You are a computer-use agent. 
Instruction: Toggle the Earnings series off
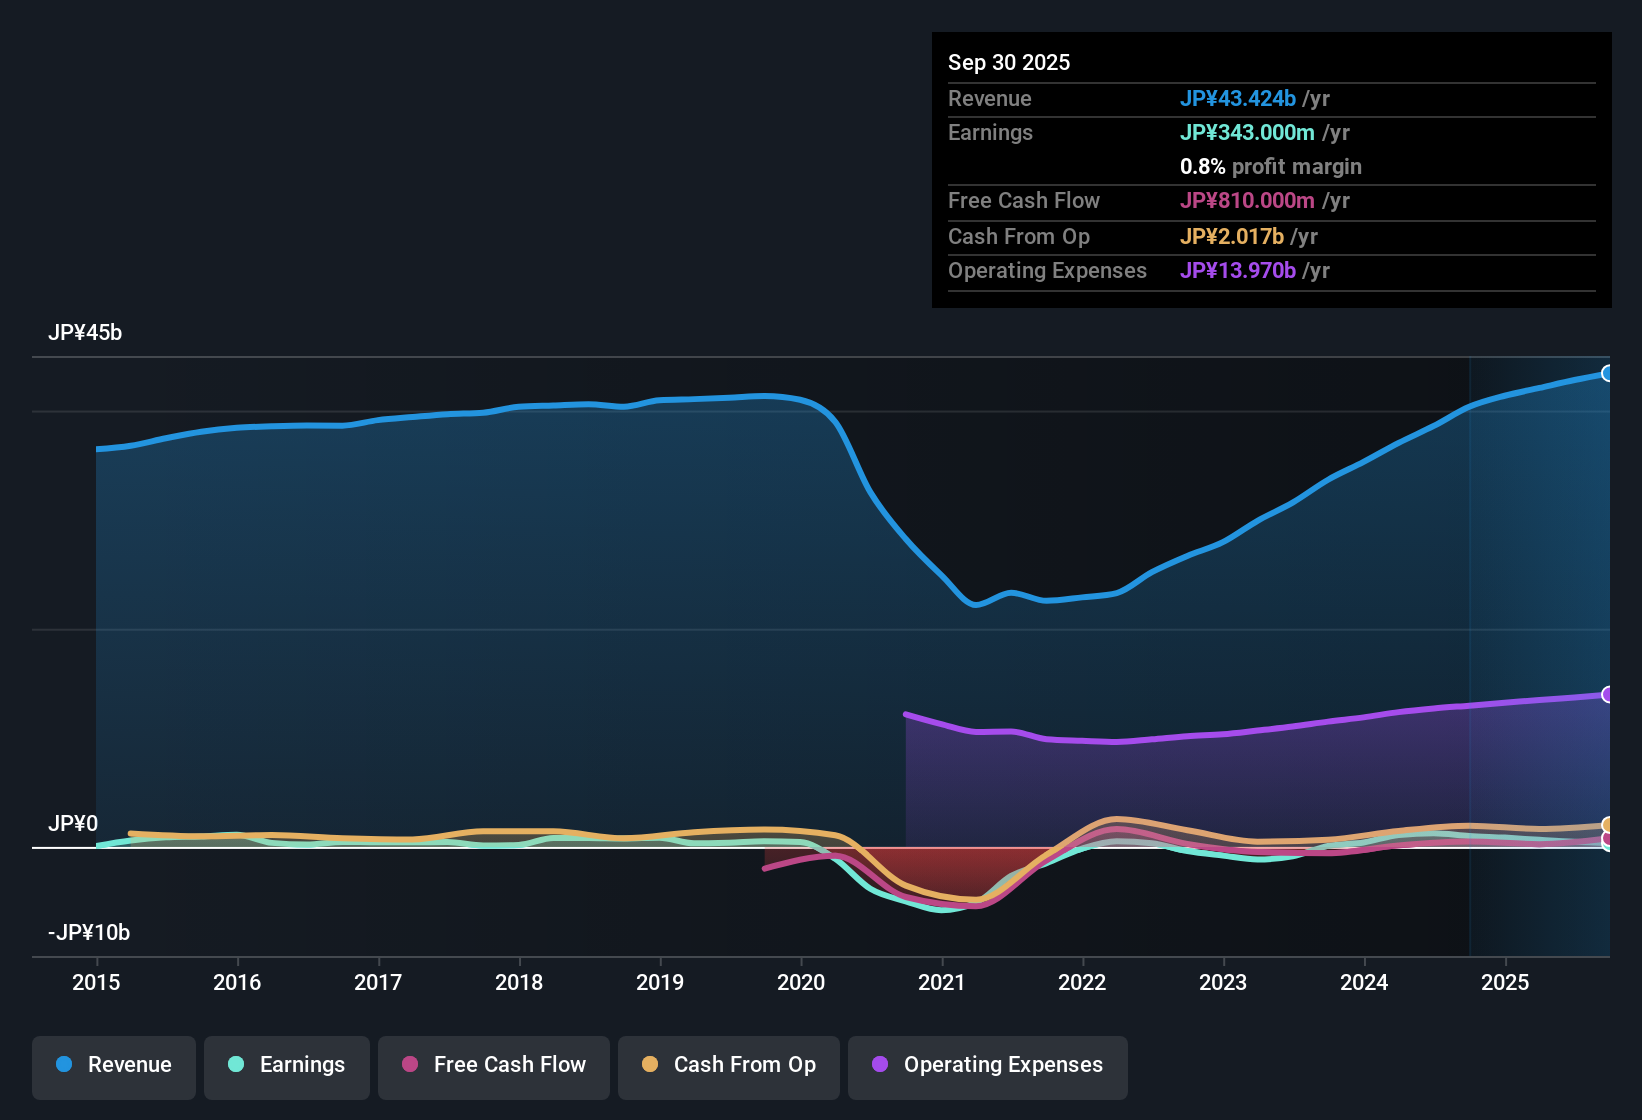(286, 1066)
